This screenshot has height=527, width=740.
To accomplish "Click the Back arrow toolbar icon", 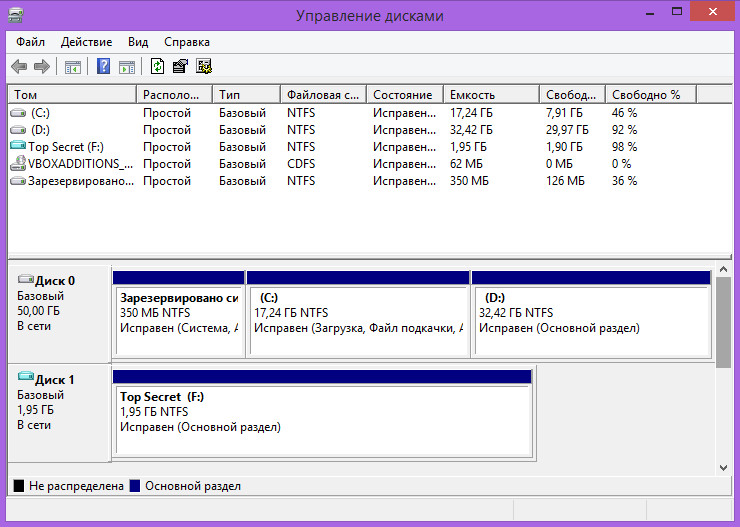I will click(19, 67).
